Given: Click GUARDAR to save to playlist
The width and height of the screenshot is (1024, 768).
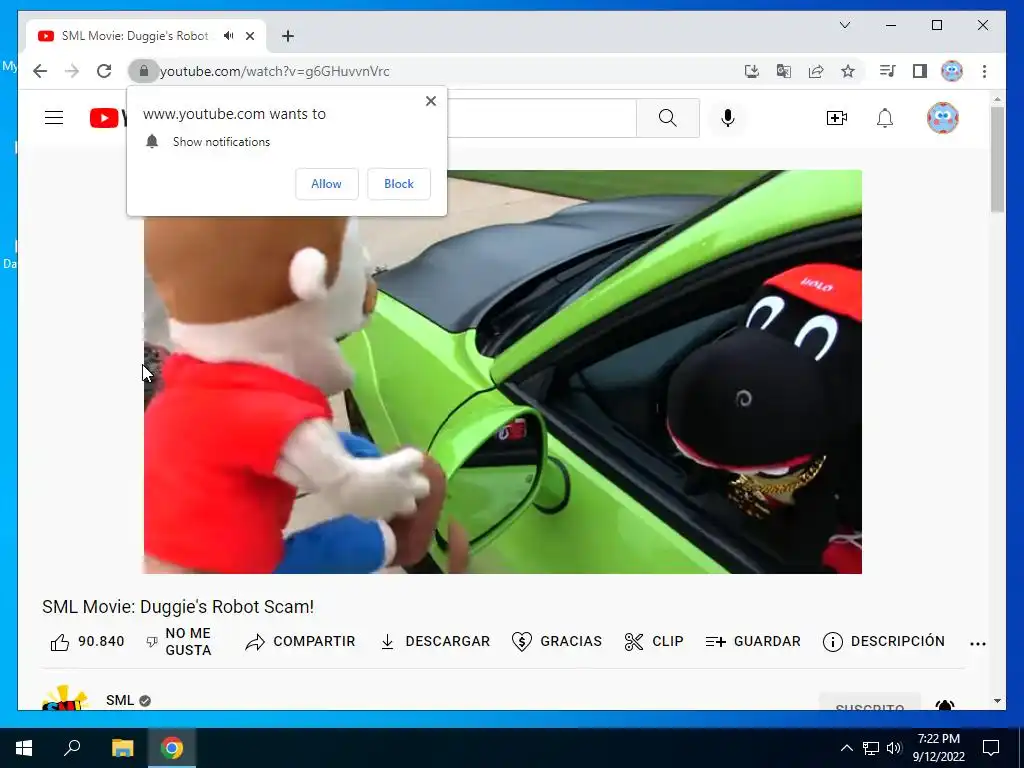Looking at the screenshot, I should point(753,642).
